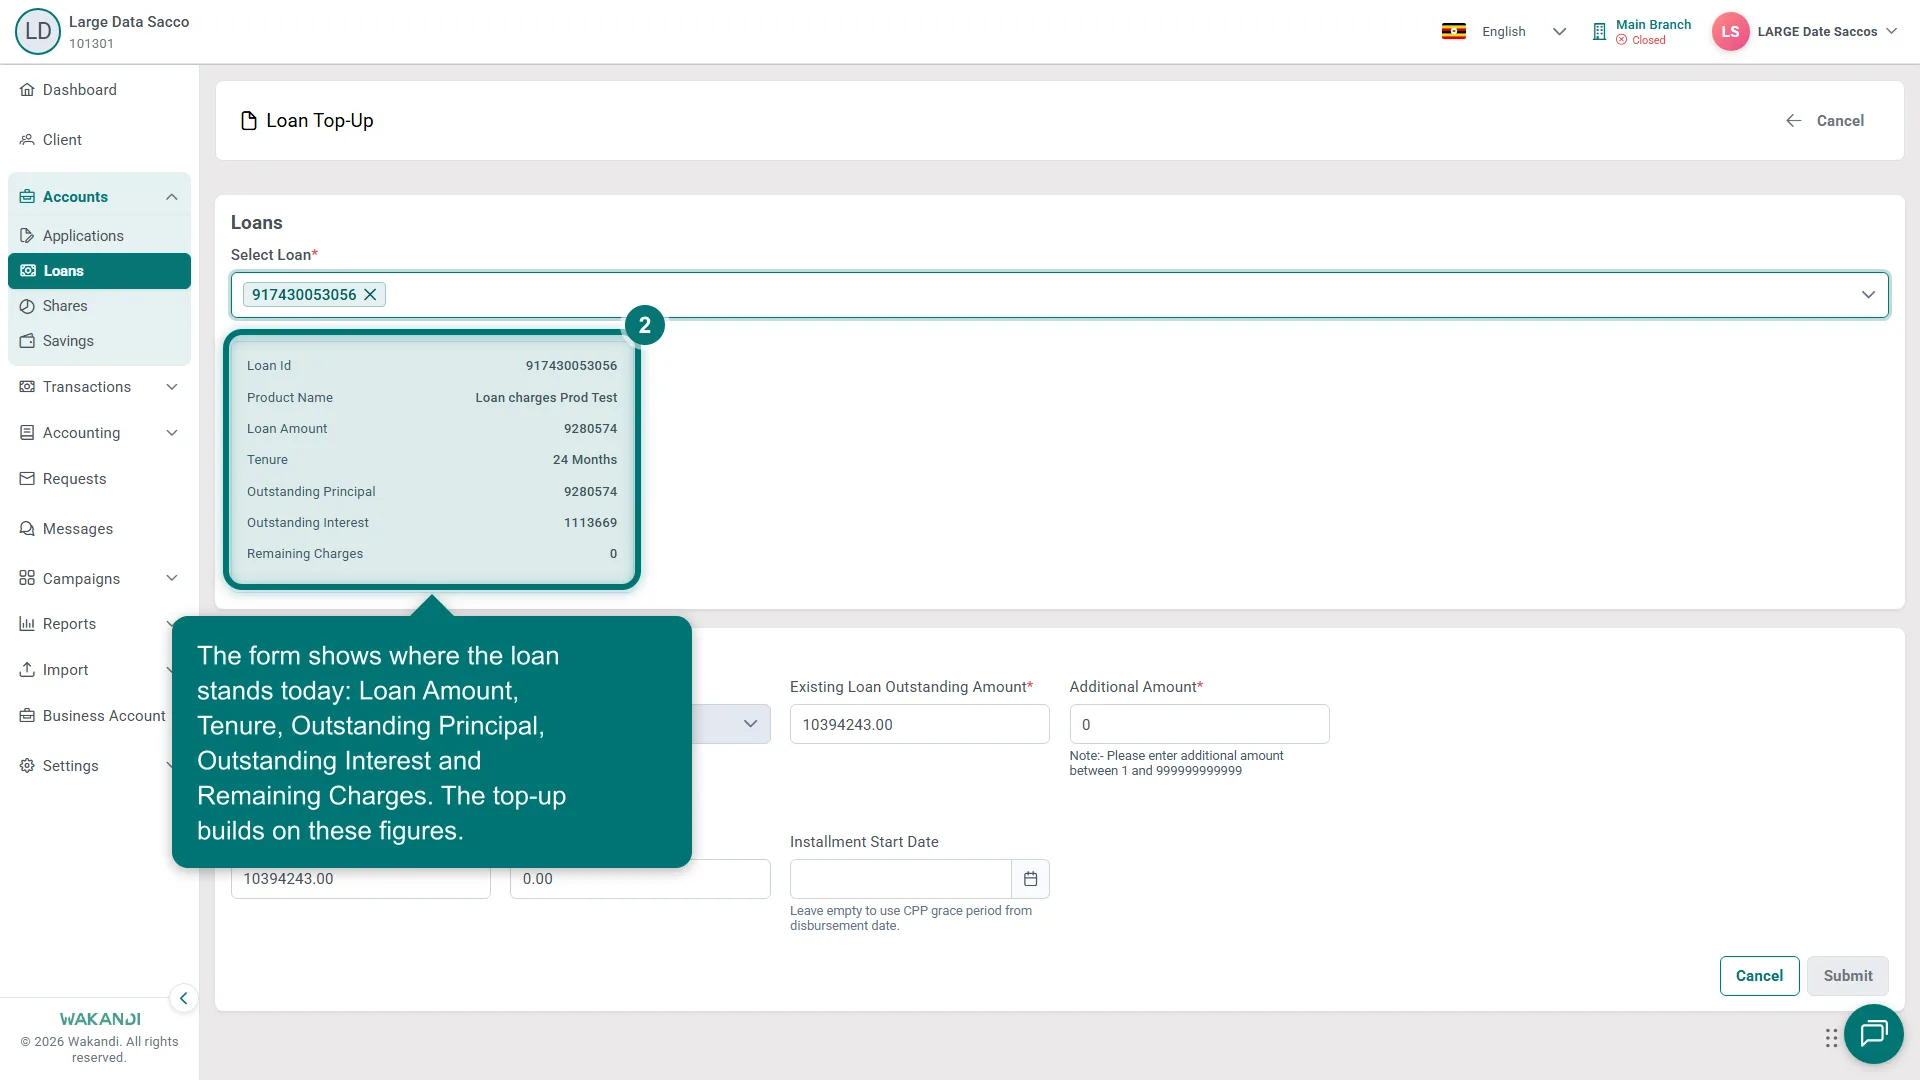Viewport: 1920px width, 1080px height.
Task: Expand the Campaigns menu chevron
Action: point(172,579)
